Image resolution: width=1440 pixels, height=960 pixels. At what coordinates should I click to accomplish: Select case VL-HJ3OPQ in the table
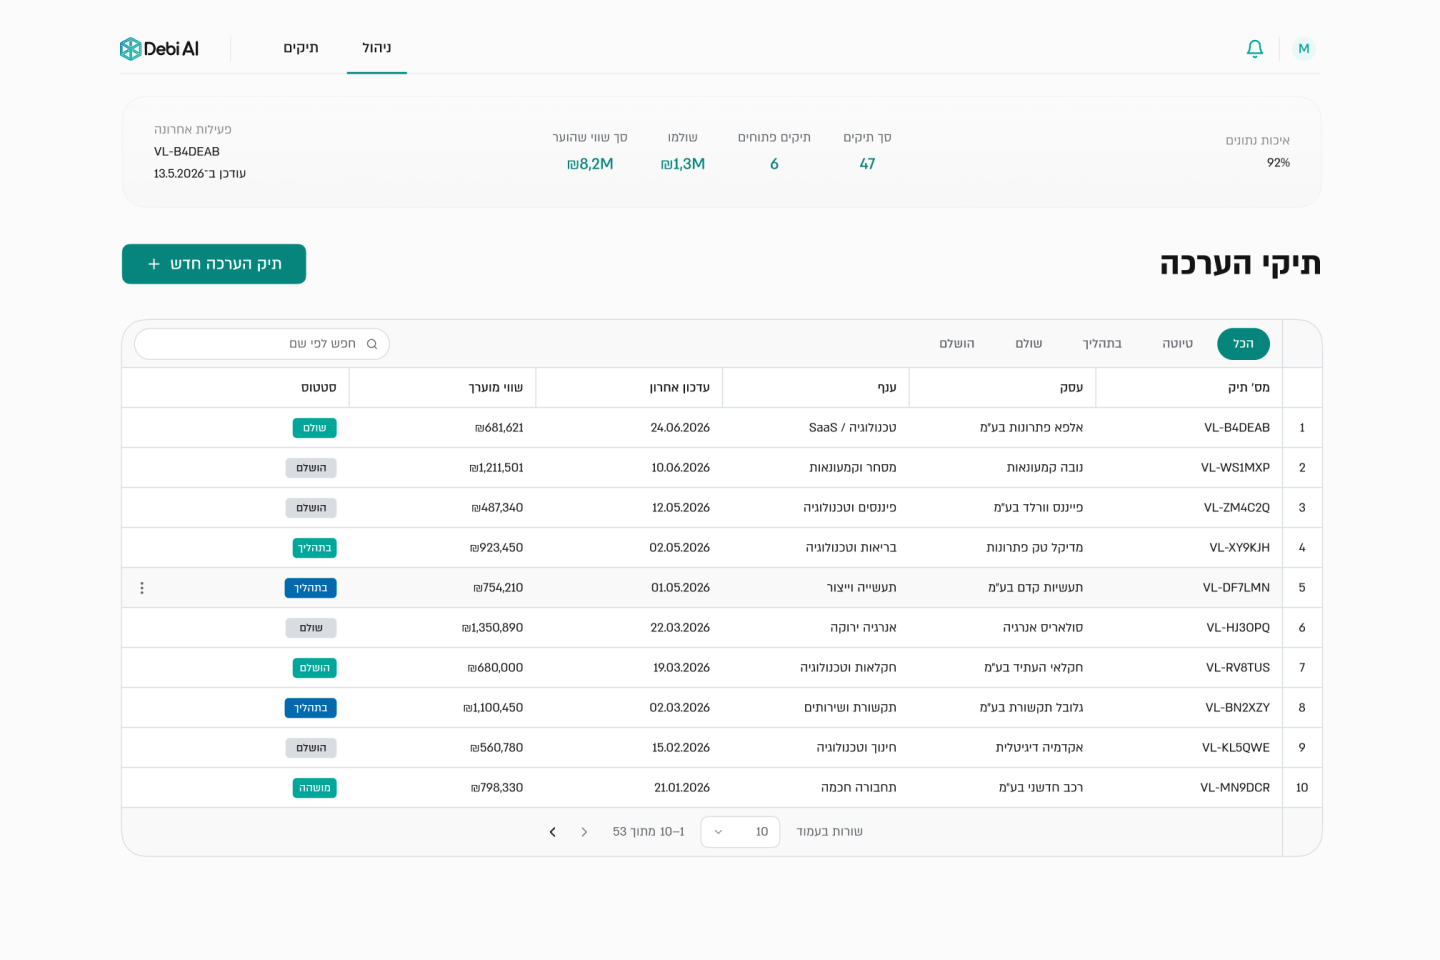1238,628
